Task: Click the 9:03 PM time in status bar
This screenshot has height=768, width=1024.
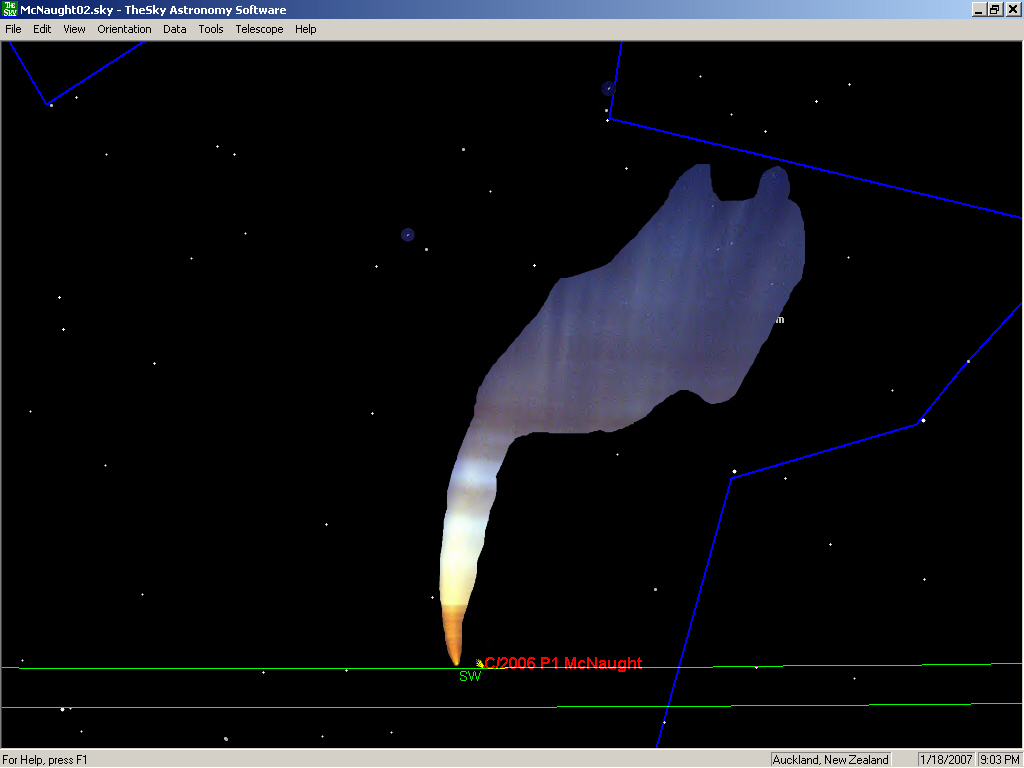Action: (999, 760)
